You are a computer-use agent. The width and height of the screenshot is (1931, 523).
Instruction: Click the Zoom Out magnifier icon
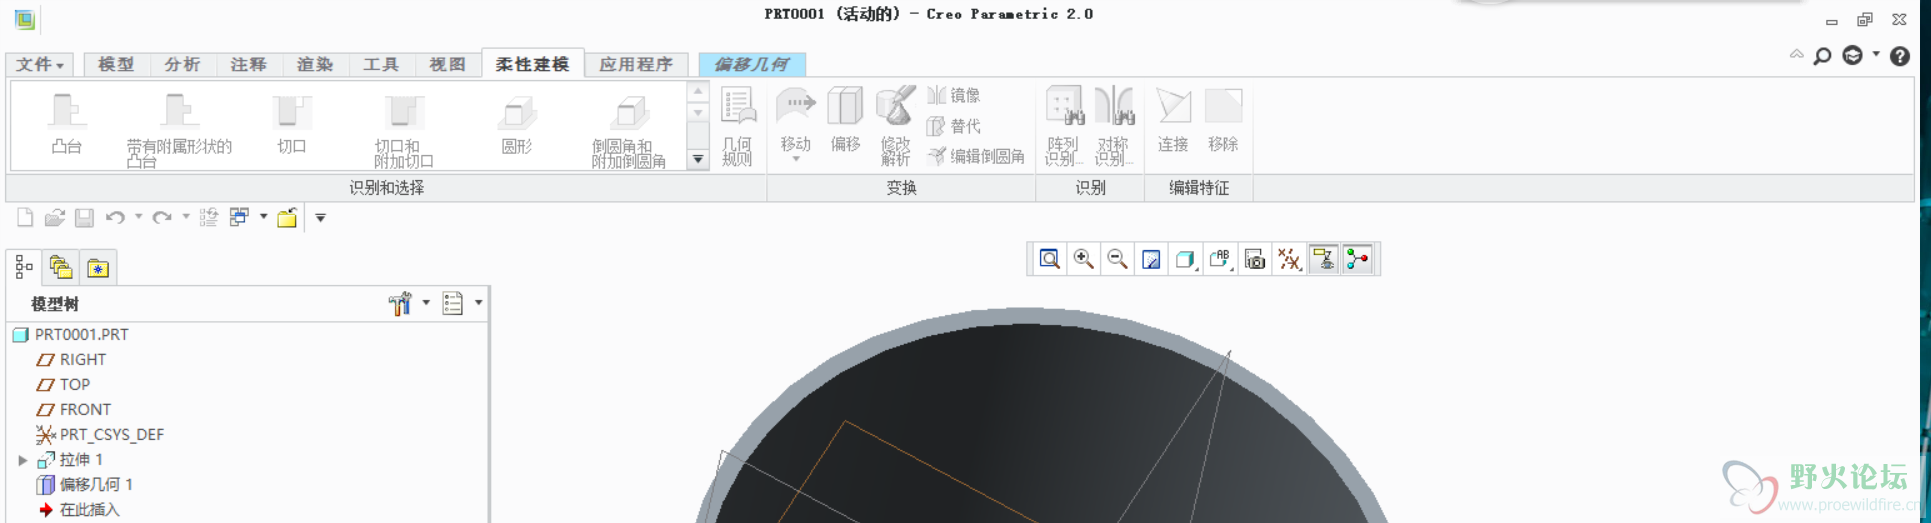pyautogui.click(x=1117, y=260)
